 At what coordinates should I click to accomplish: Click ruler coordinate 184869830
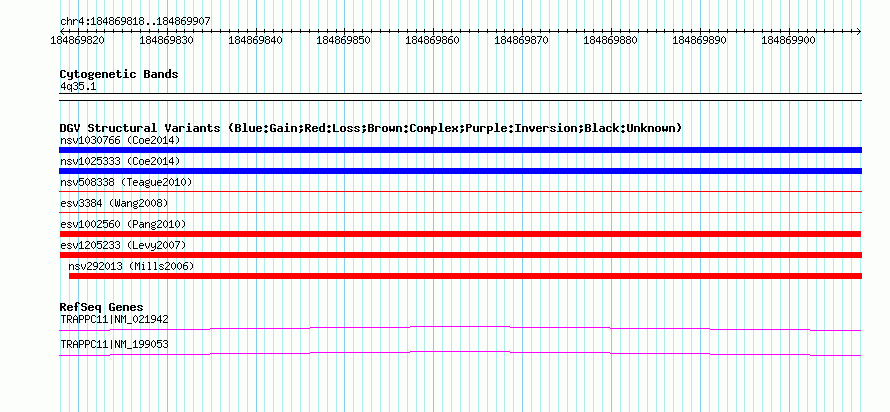click(166, 40)
